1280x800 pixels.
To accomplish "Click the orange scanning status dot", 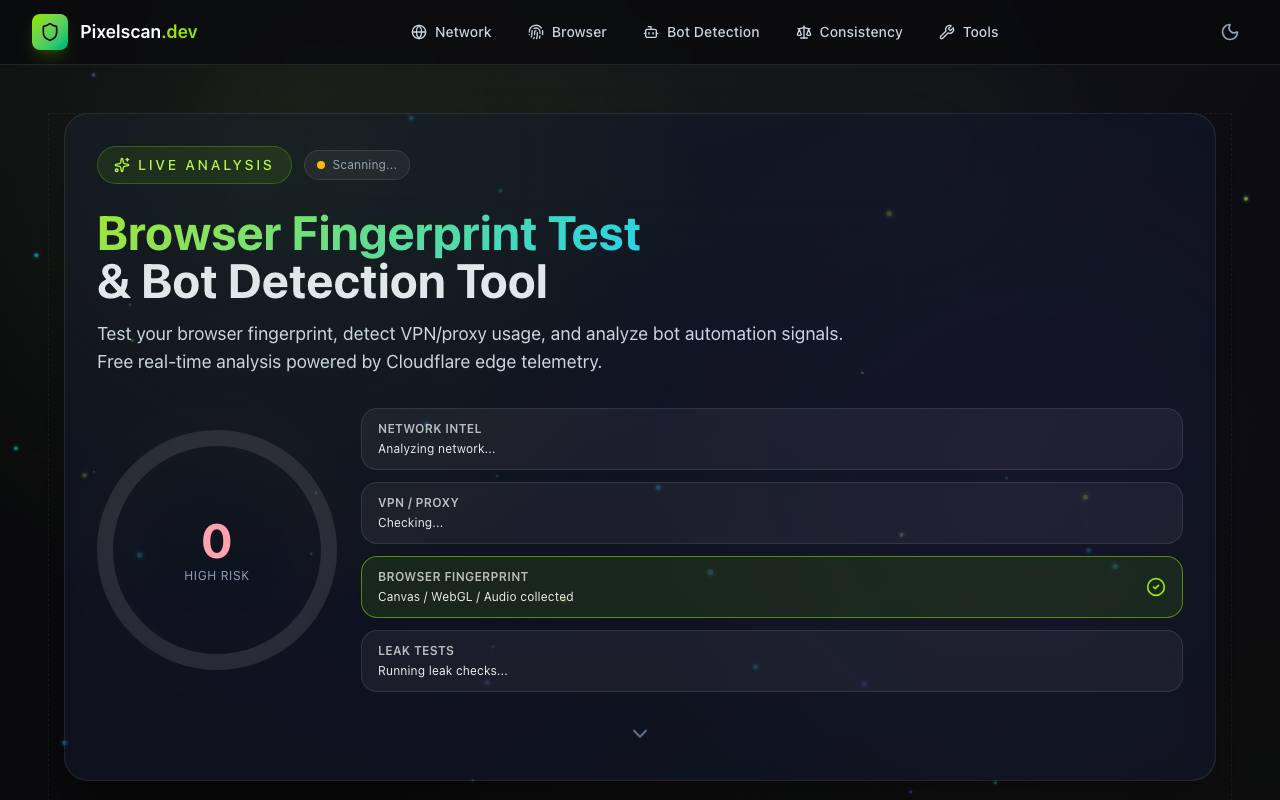I will [321, 165].
